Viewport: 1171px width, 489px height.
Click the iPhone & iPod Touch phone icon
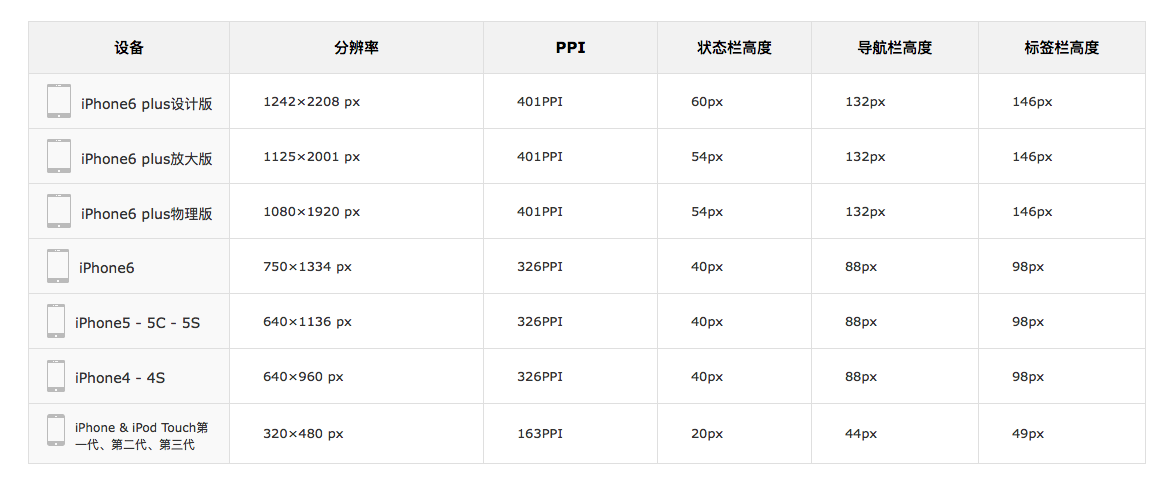click(56, 431)
